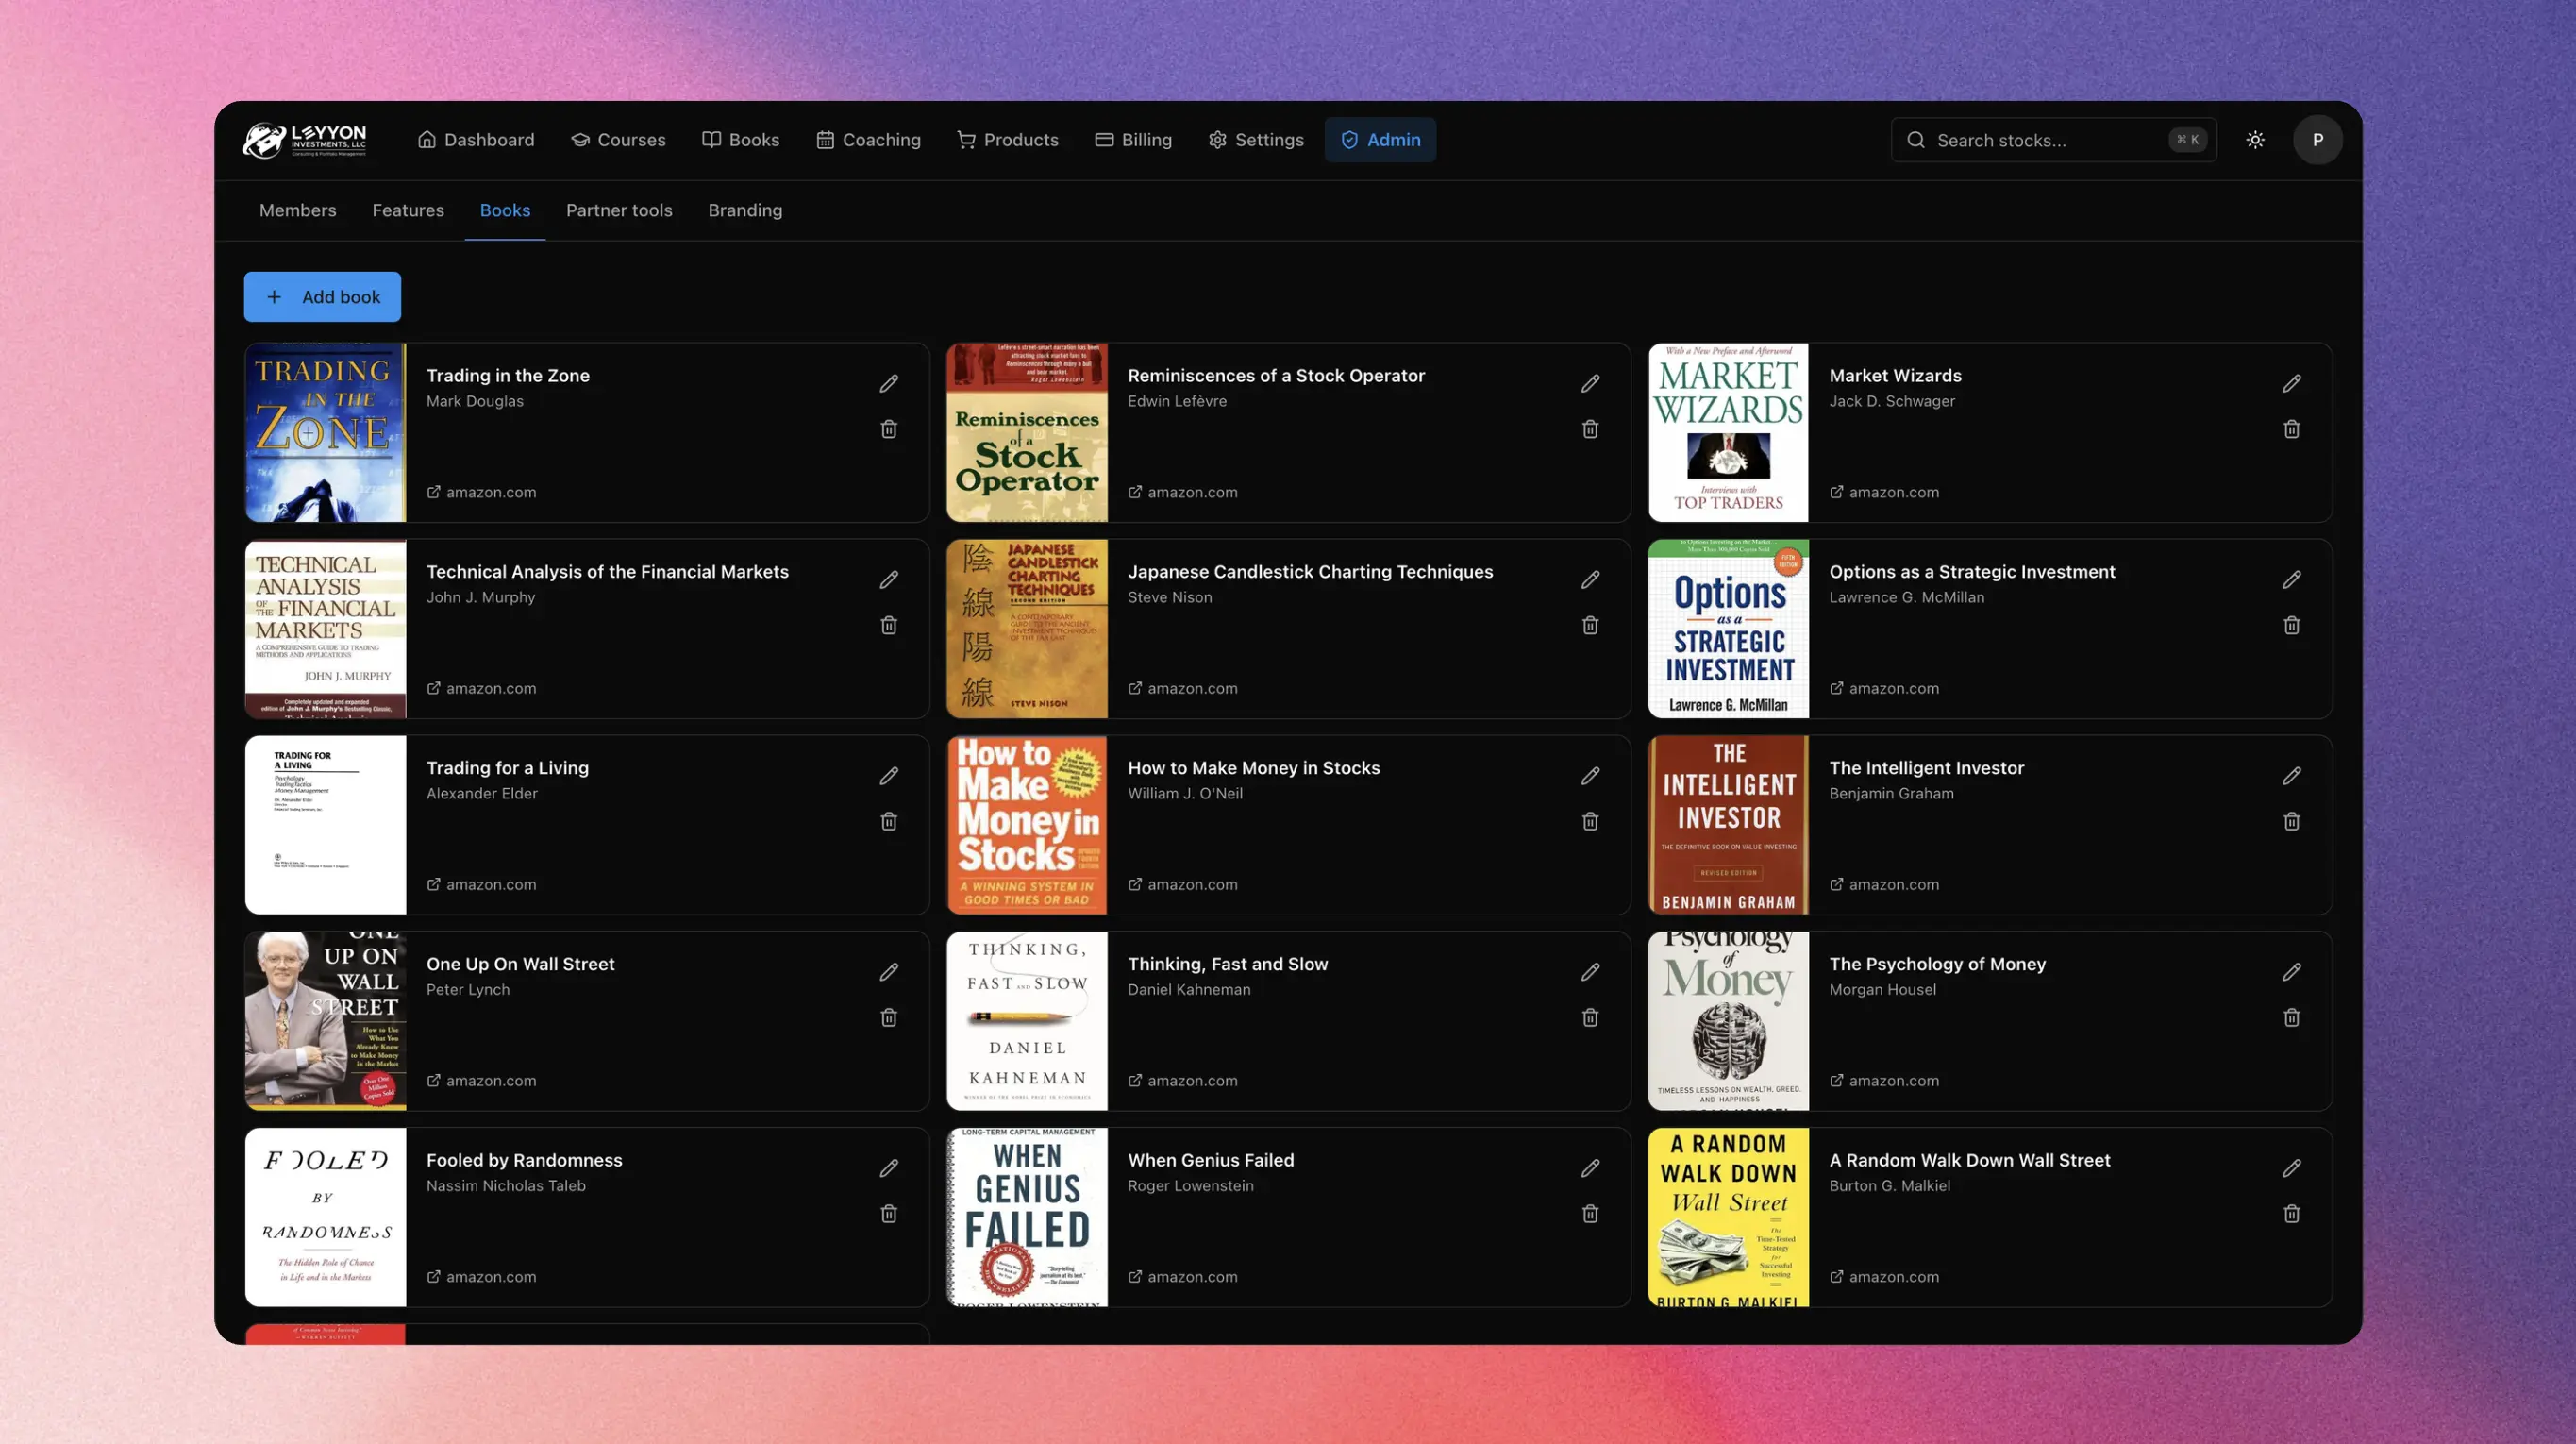This screenshot has height=1444, width=2576.
Task: Delete Japanese Candlestick Charting Techniques book
Action: click(1590, 625)
